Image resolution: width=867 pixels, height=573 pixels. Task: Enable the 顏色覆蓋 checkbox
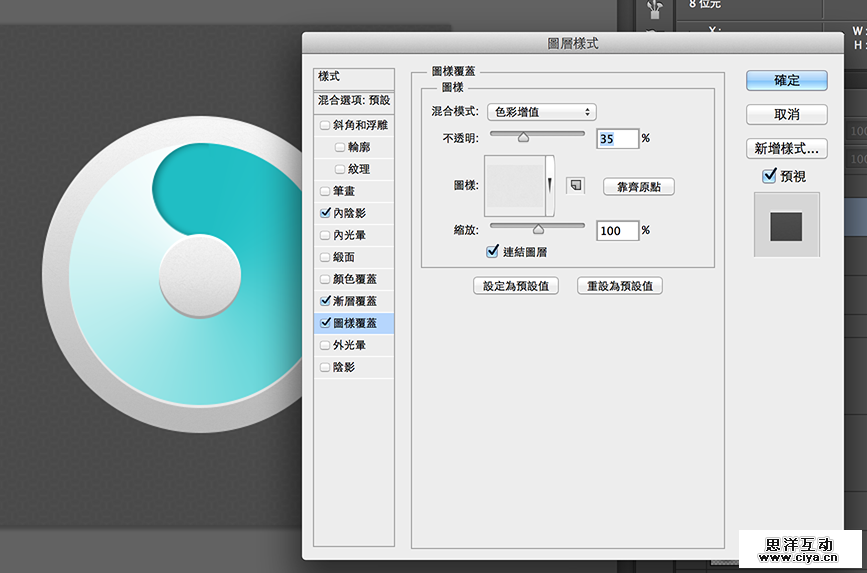(x=325, y=279)
